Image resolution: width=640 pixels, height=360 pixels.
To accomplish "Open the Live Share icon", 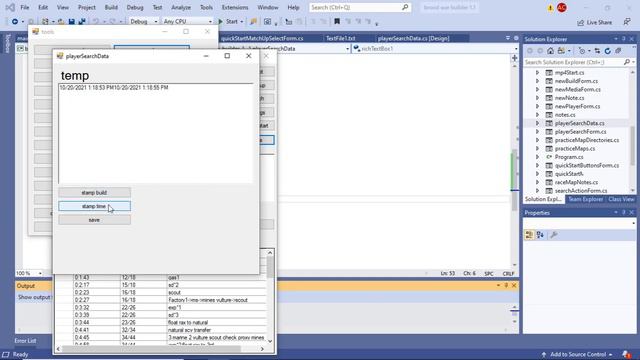I will [580, 22].
